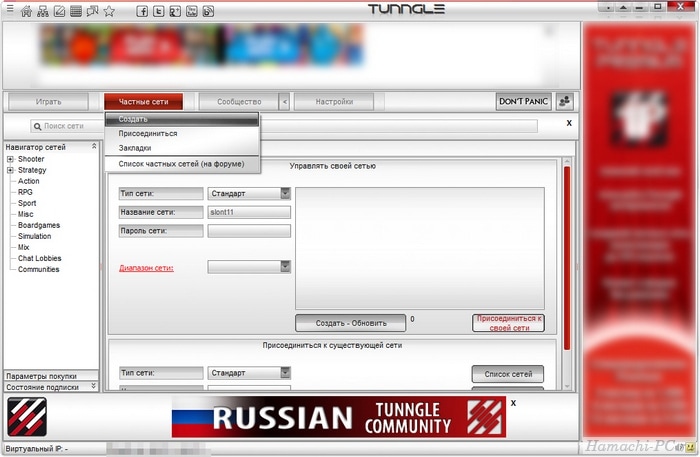Click Присоединиться к своей сети button
This screenshot has width=700, height=457.
pos(508,323)
